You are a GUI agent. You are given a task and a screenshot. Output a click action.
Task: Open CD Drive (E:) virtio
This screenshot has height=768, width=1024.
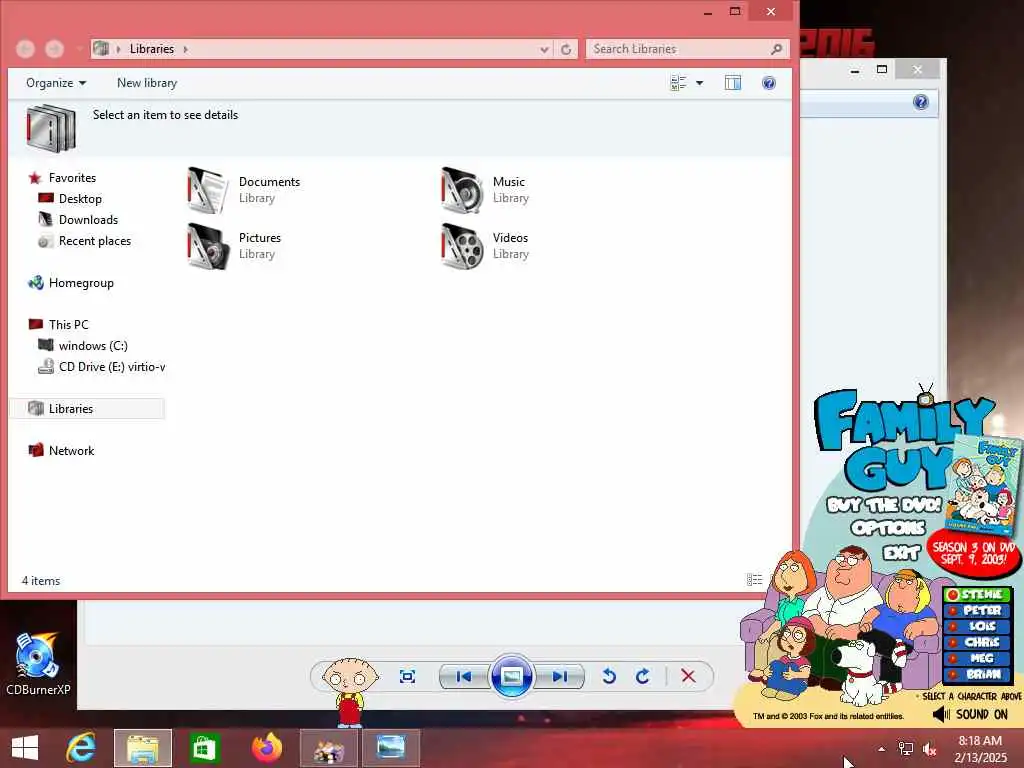[101, 366]
